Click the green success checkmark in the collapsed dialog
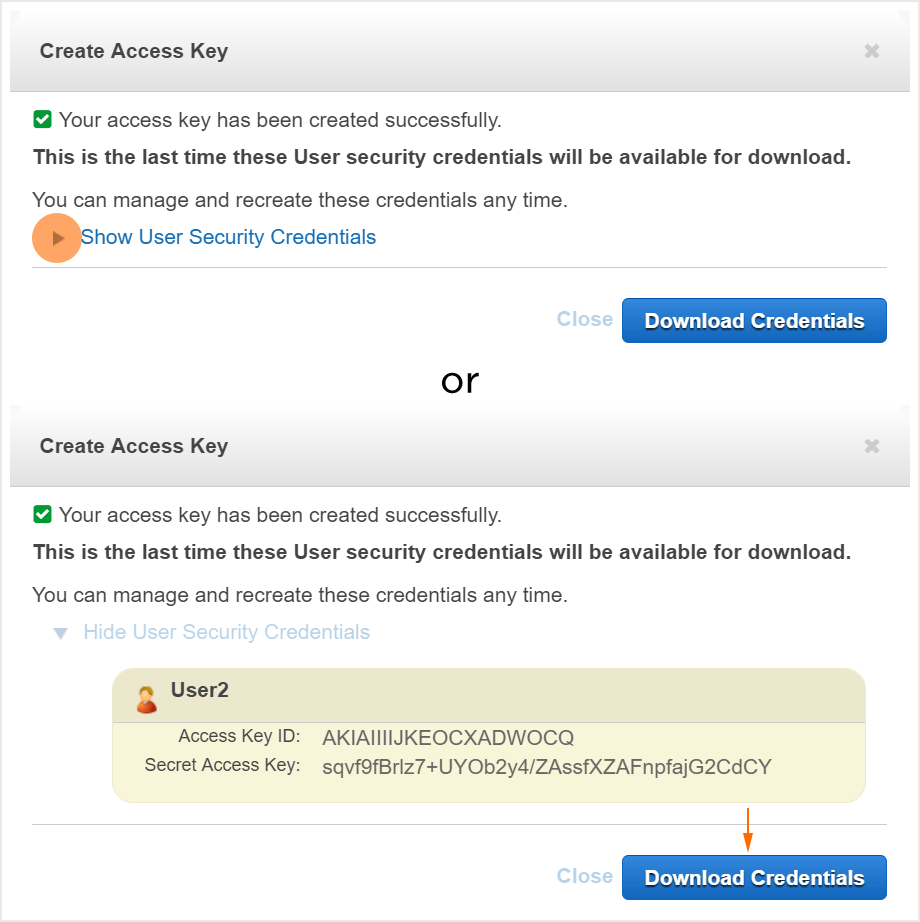 pyautogui.click(x=42, y=120)
